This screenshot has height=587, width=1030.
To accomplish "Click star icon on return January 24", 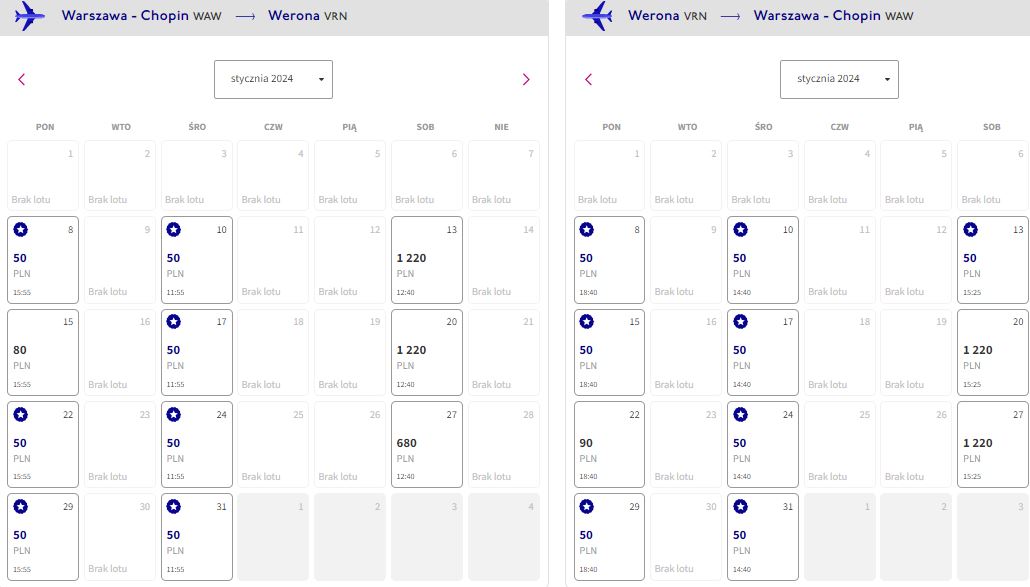I will (x=740, y=415).
